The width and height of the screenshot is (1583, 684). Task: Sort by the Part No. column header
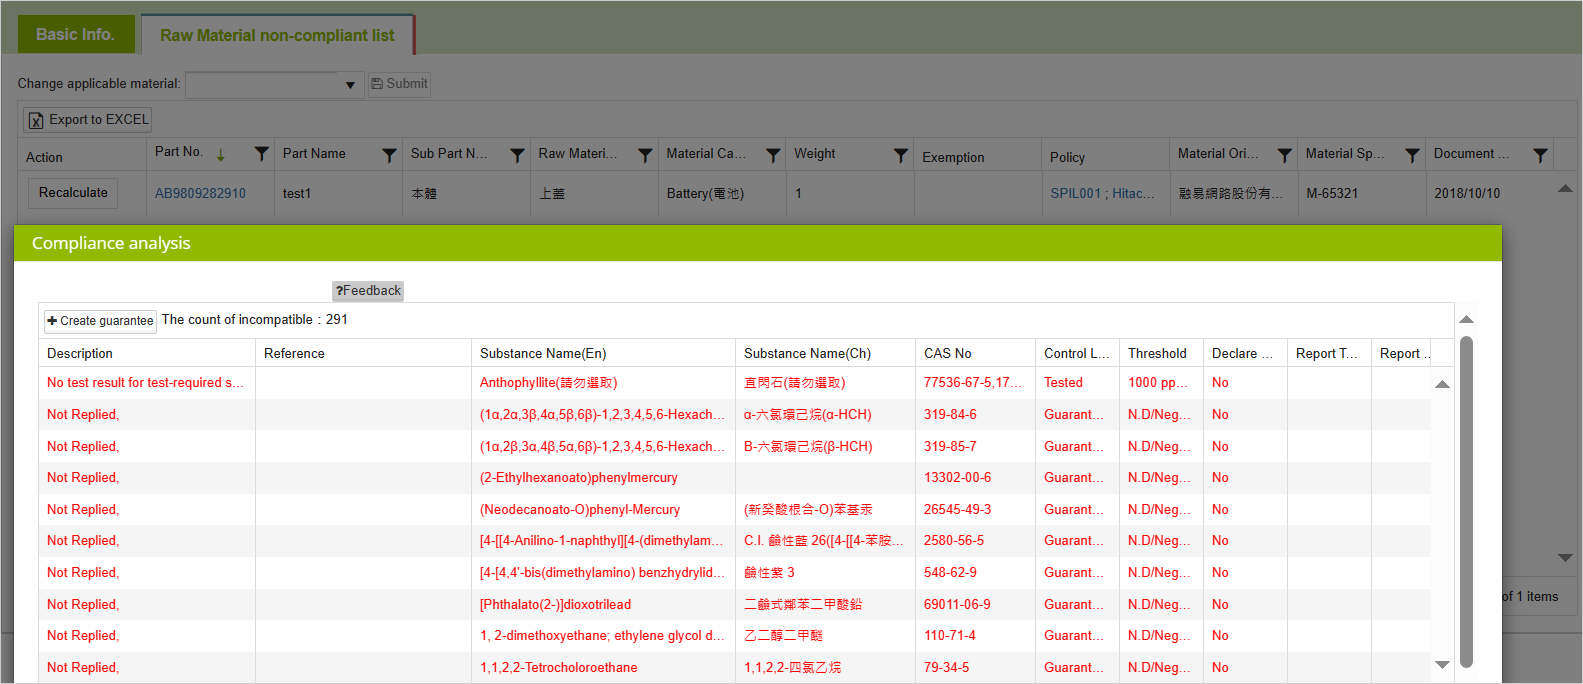coord(179,152)
